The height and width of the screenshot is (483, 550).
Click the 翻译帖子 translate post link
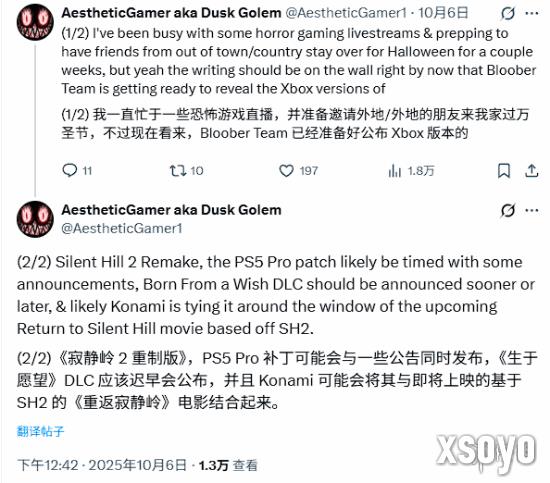point(40,431)
